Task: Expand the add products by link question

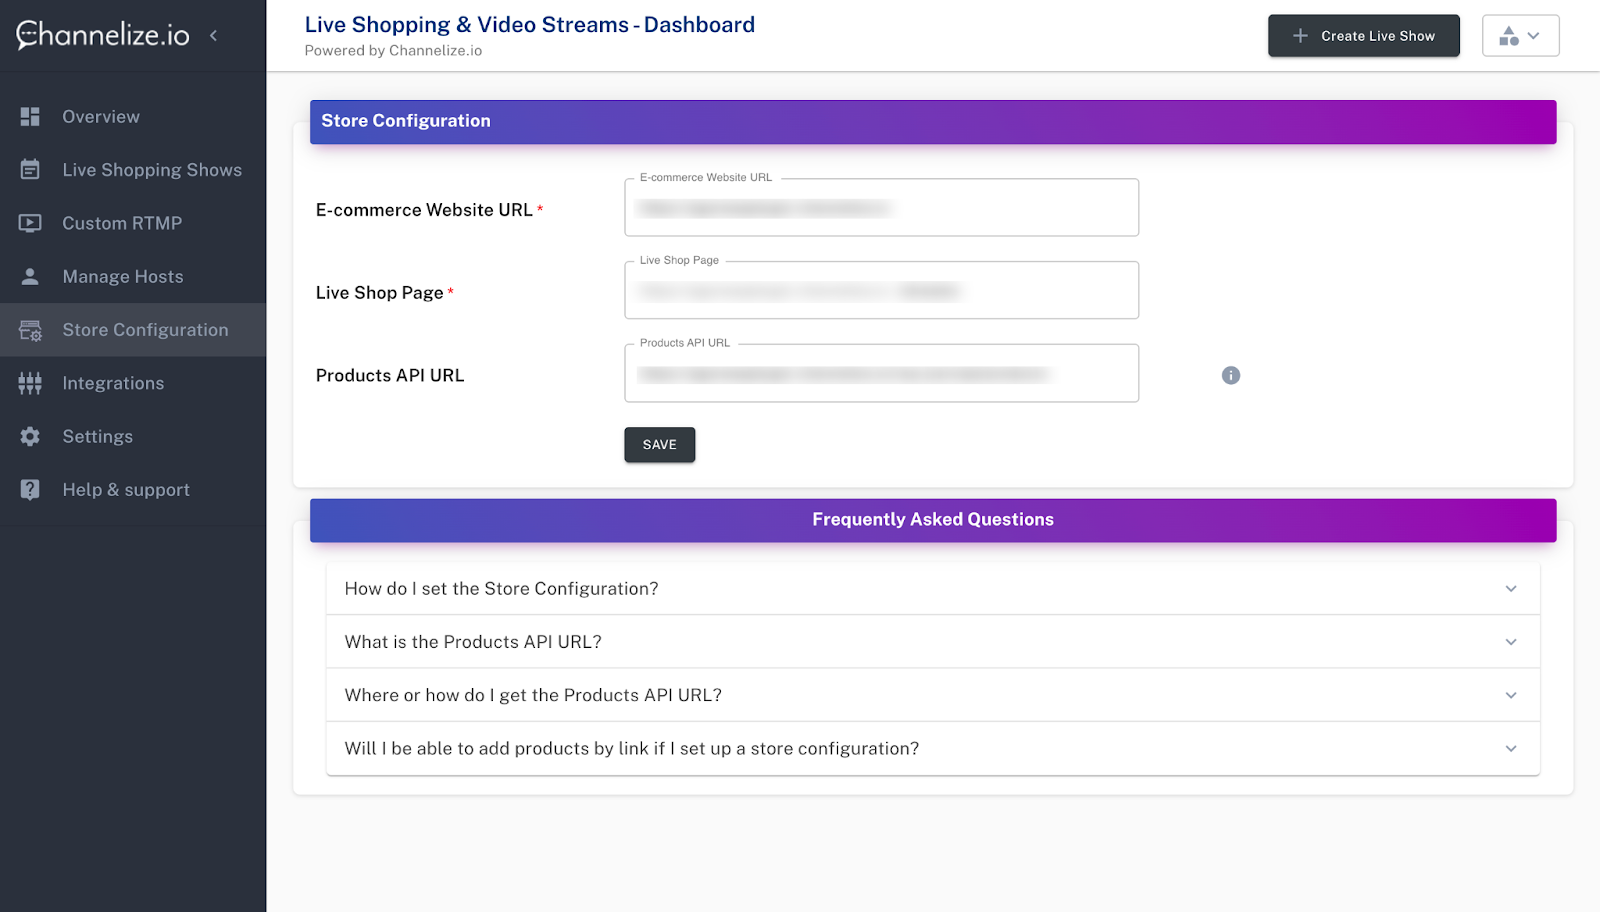Action: coord(933,748)
